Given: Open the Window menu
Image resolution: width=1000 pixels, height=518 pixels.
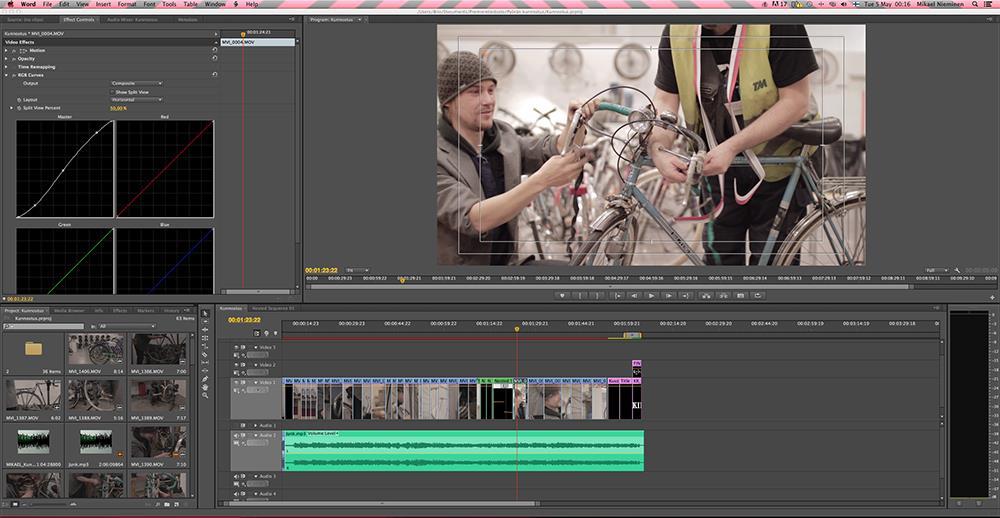Looking at the screenshot, I should (215, 4).
